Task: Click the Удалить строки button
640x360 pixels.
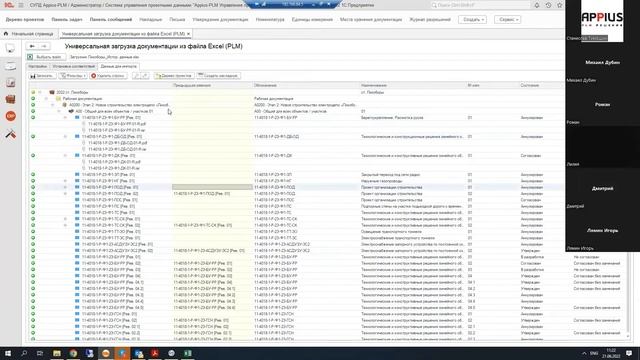Action: [109, 76]
